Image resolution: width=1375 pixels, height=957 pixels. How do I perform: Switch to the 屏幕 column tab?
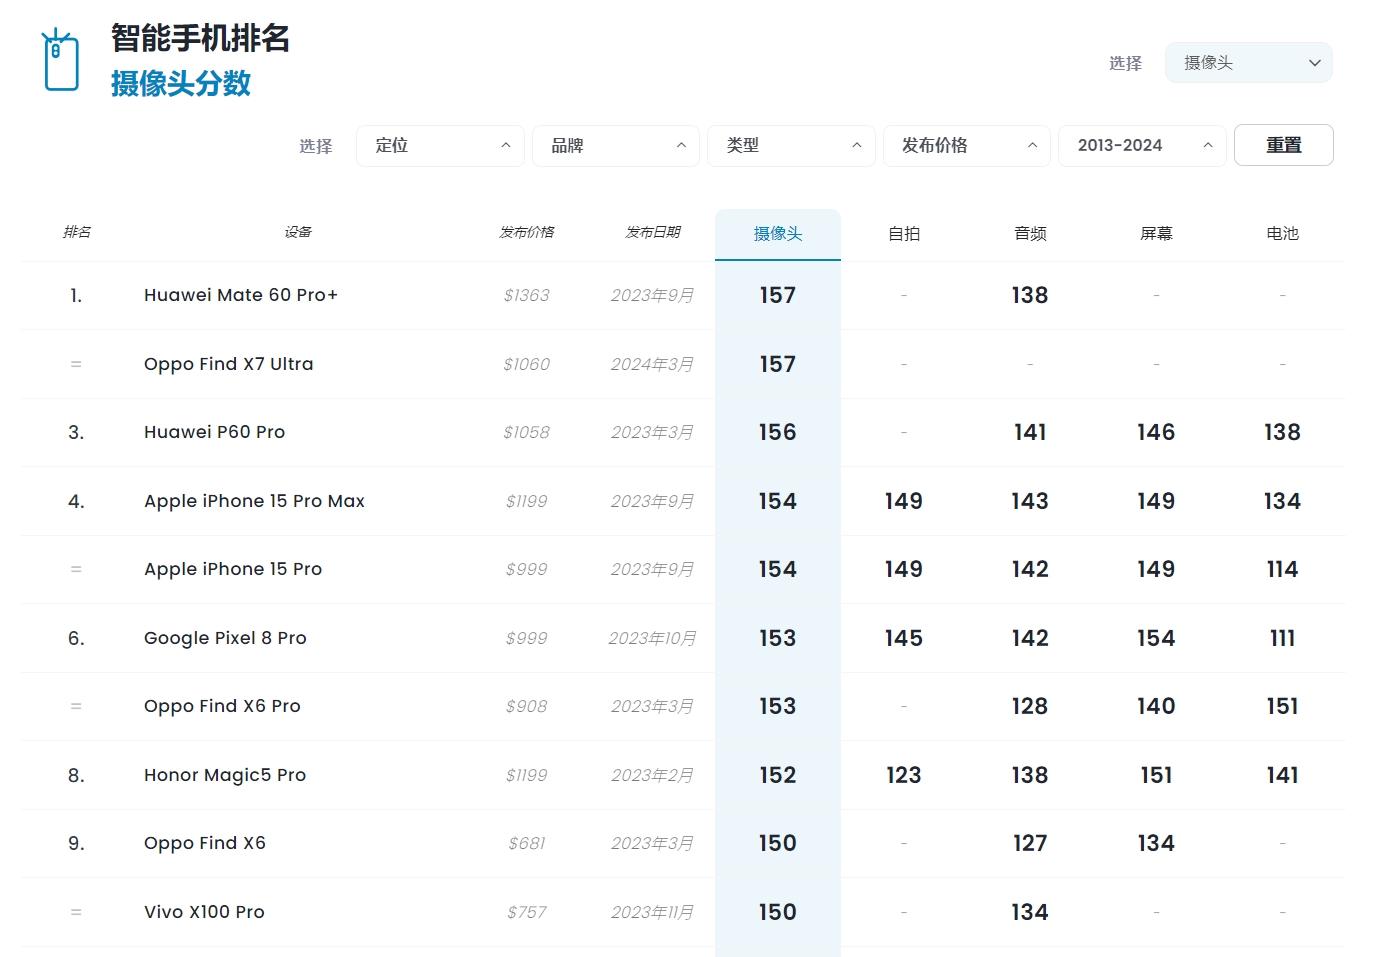[x=1156, y=234]
